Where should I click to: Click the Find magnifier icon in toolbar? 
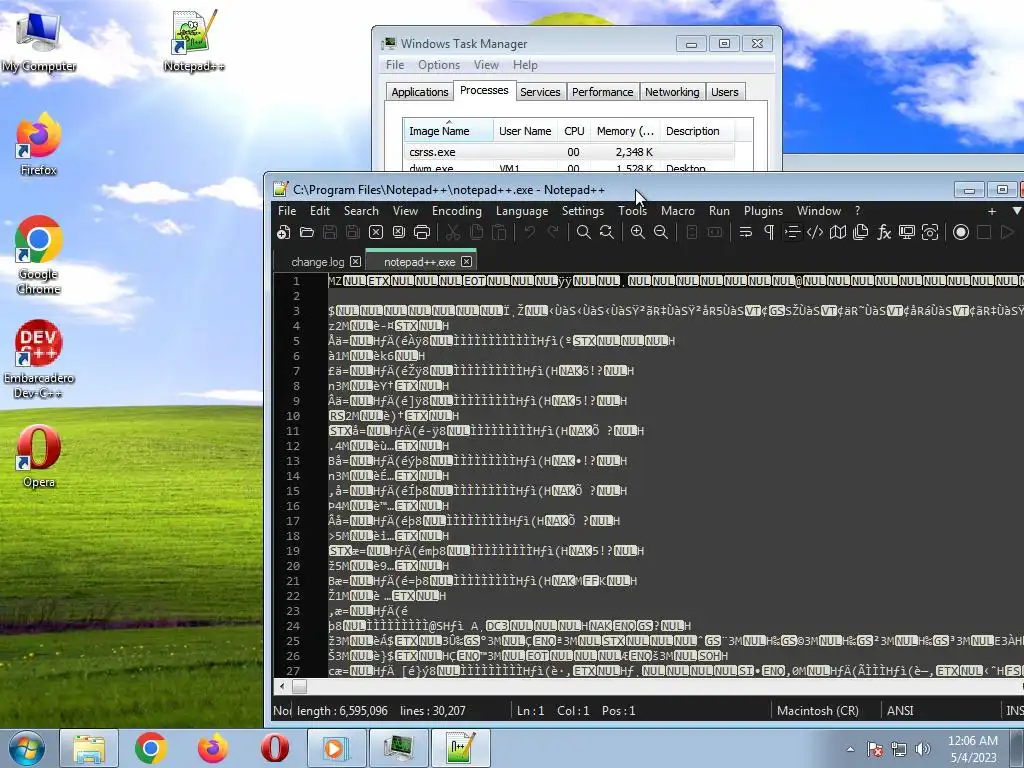click(x=583, y=232)
